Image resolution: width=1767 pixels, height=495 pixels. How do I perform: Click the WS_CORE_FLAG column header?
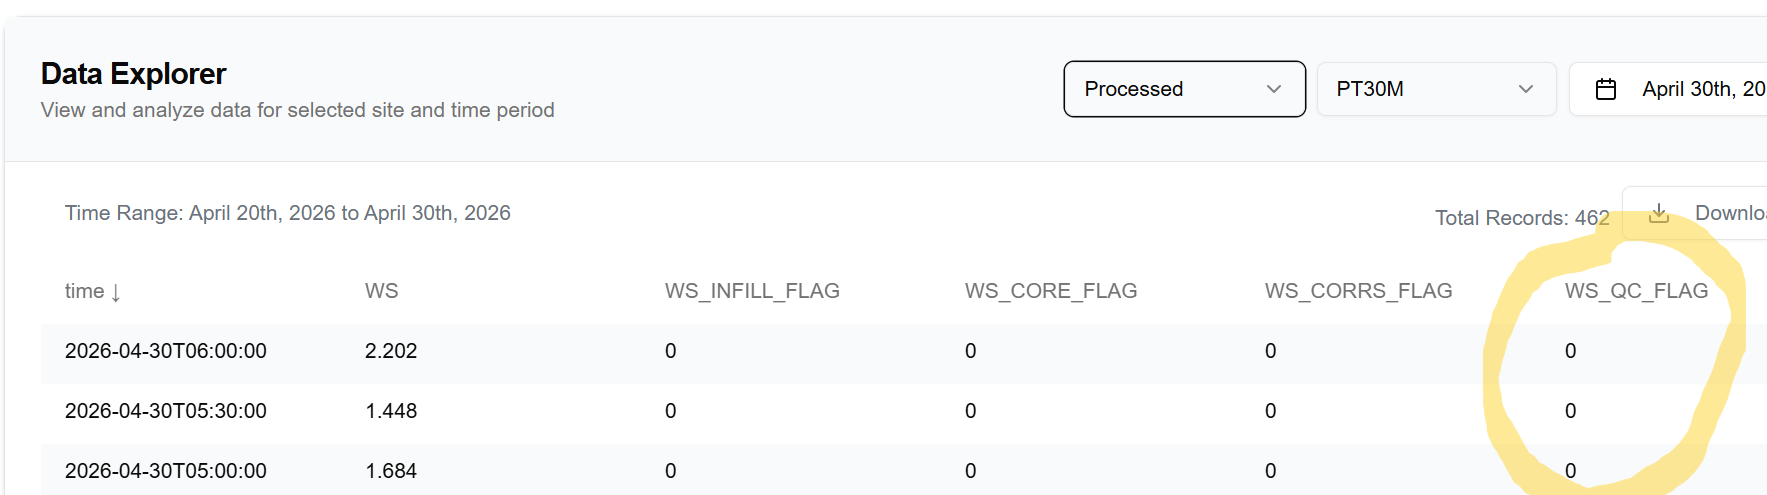click(1051, 291)
